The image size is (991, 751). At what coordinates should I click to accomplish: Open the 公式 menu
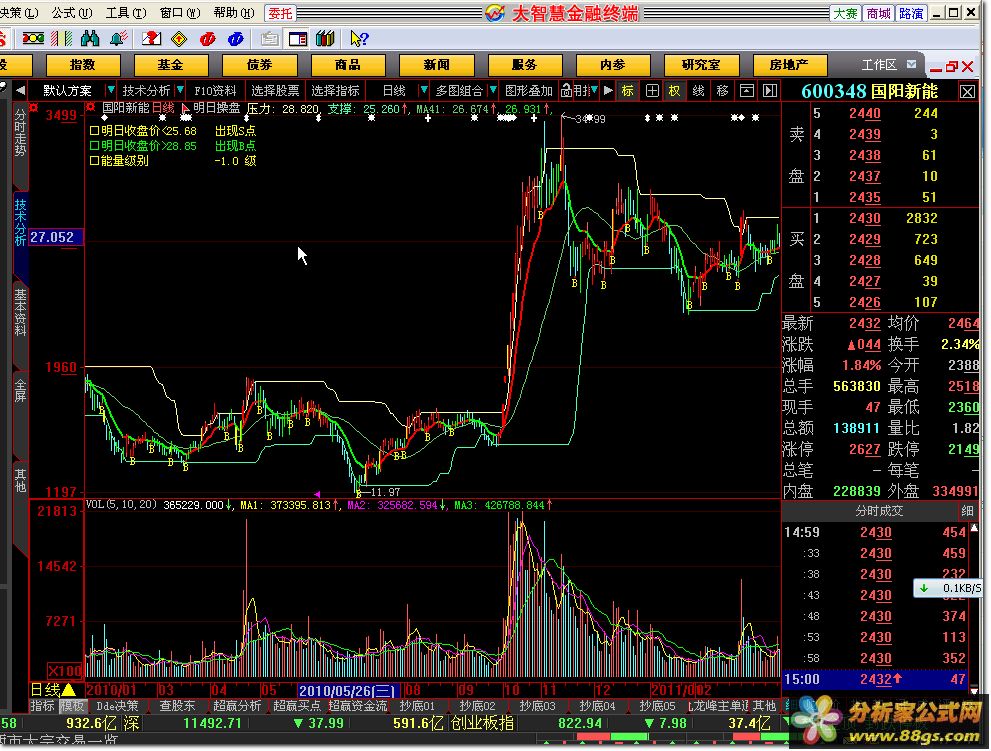tap(72, 13)
